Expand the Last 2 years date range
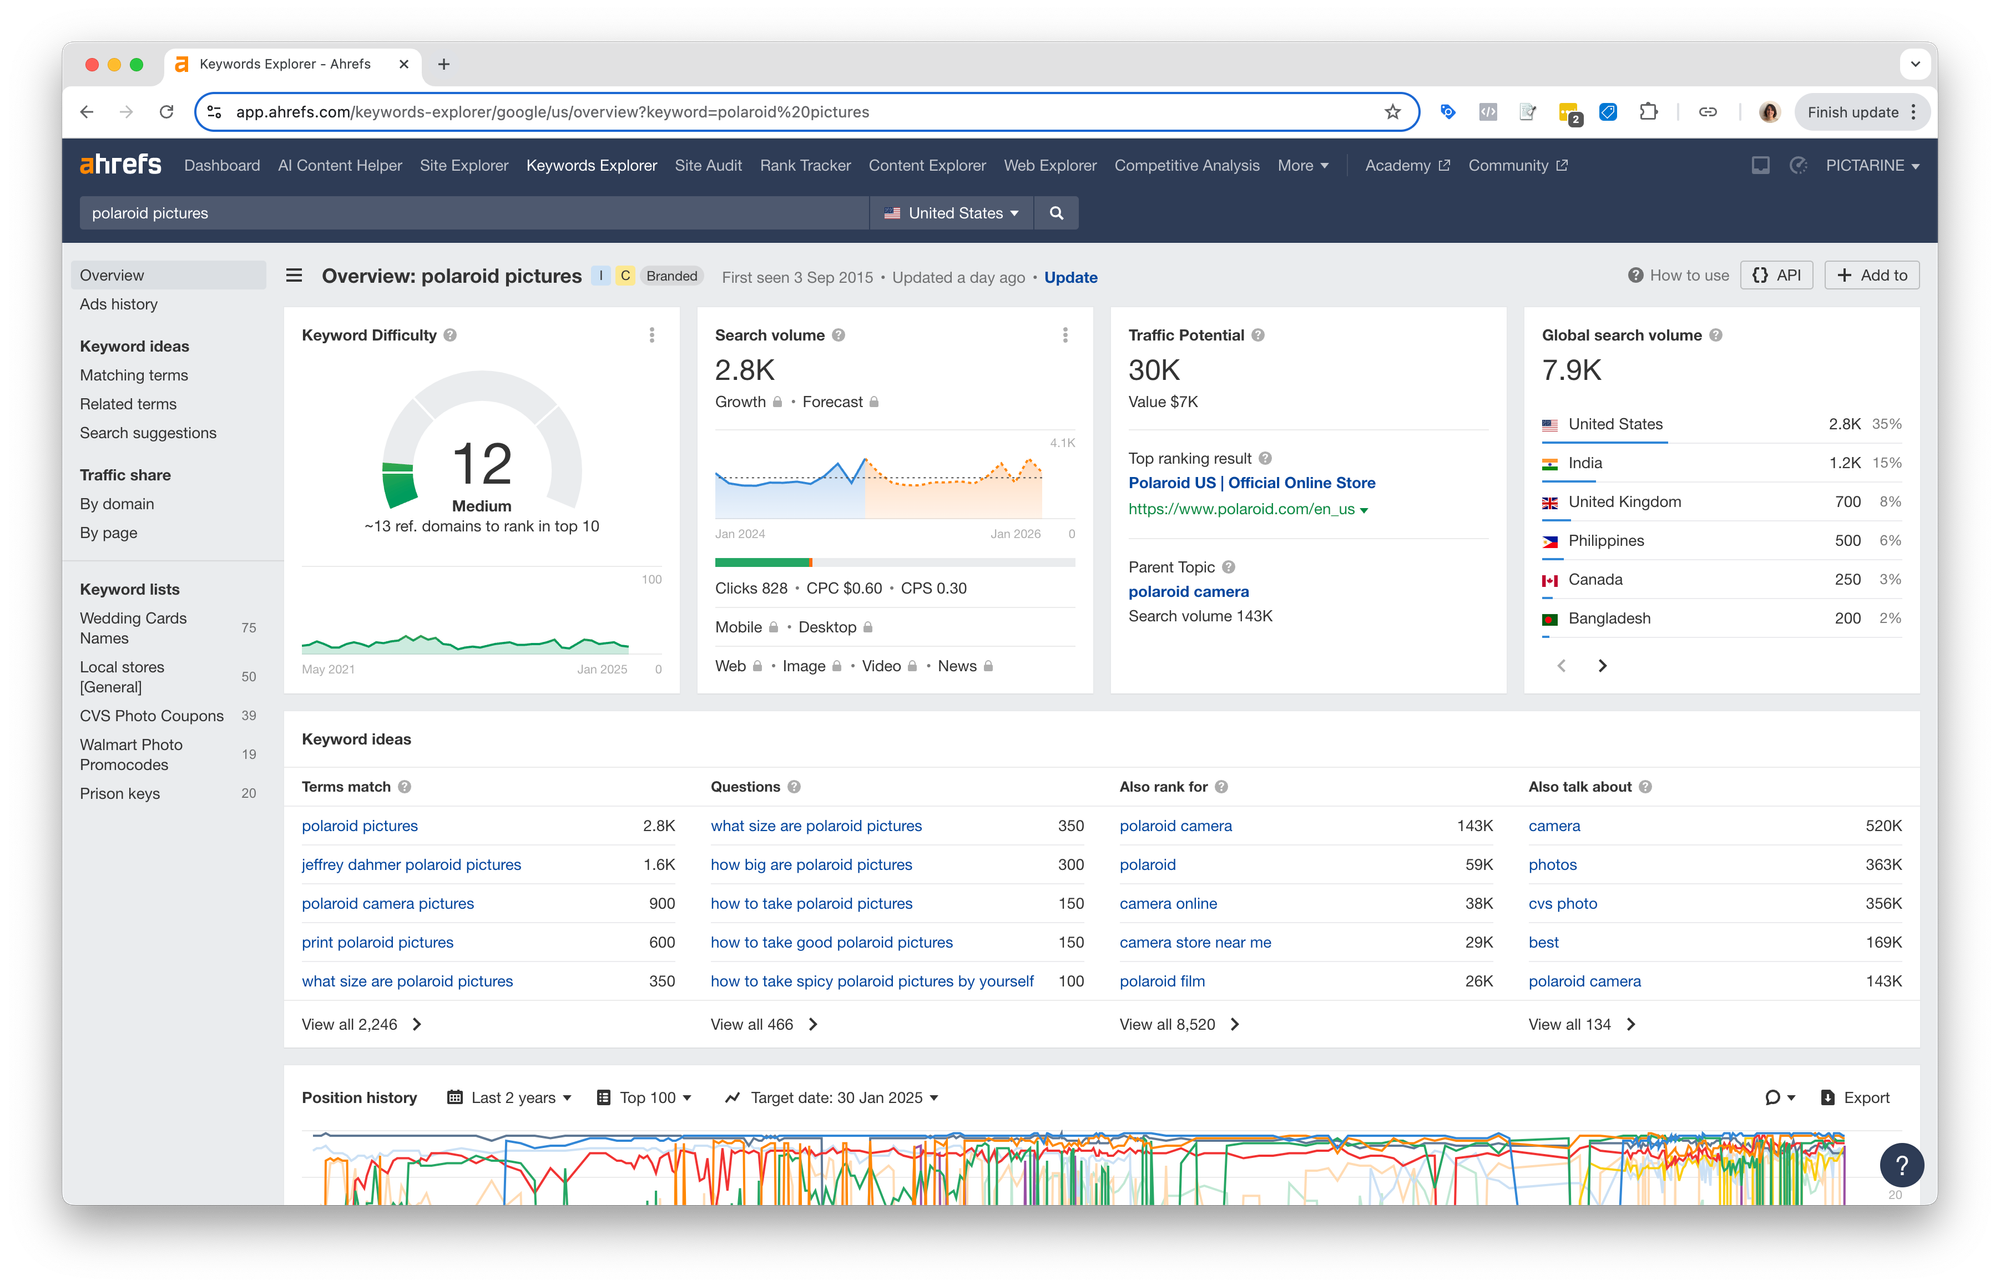 [509, 1098]
